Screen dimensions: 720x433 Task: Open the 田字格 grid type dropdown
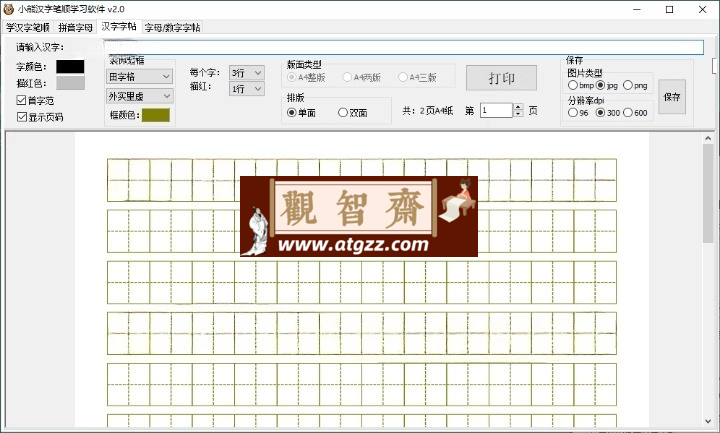140,76
